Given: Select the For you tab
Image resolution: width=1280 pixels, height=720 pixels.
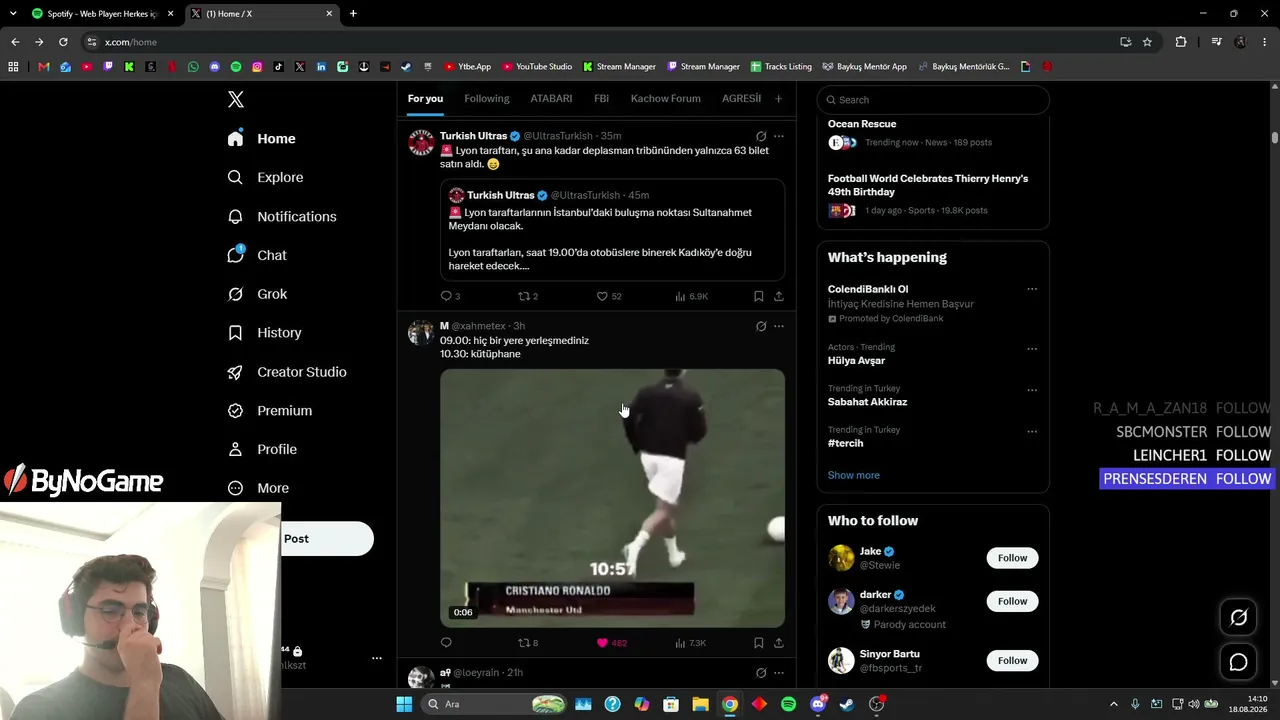Looking at the screenshot, I should pyautogui.click(x=425, y=99).
